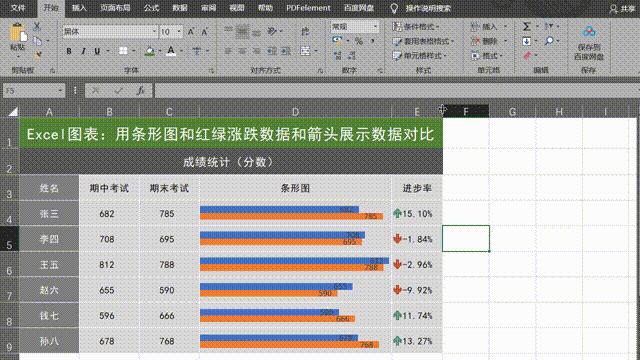Toggle Middle Align
This screenshot has width=640, height=360.
242,31
